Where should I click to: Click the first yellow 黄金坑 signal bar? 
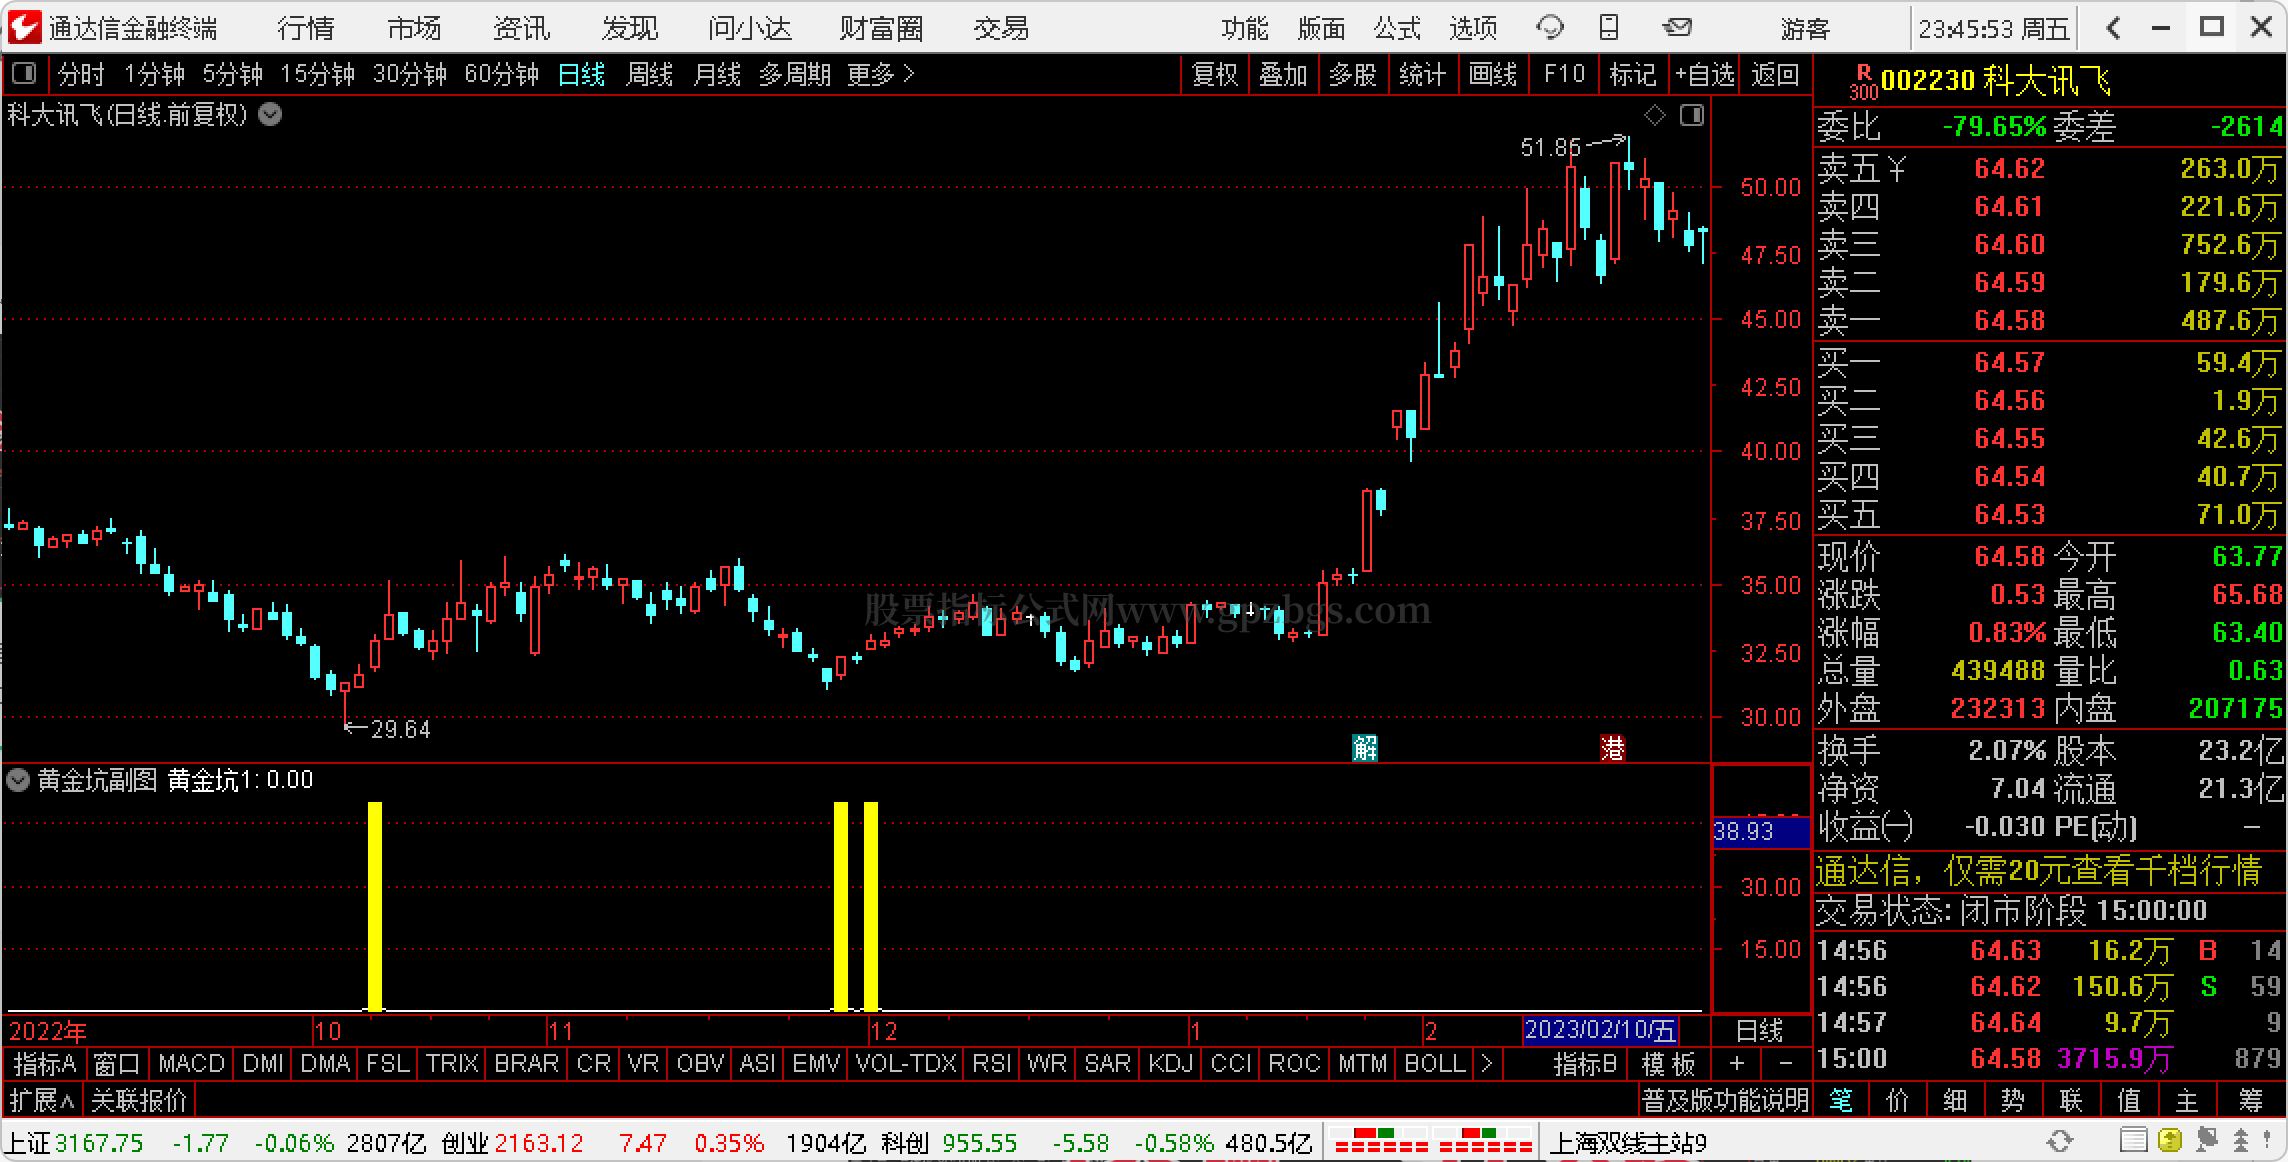click(x=375, y=906)
